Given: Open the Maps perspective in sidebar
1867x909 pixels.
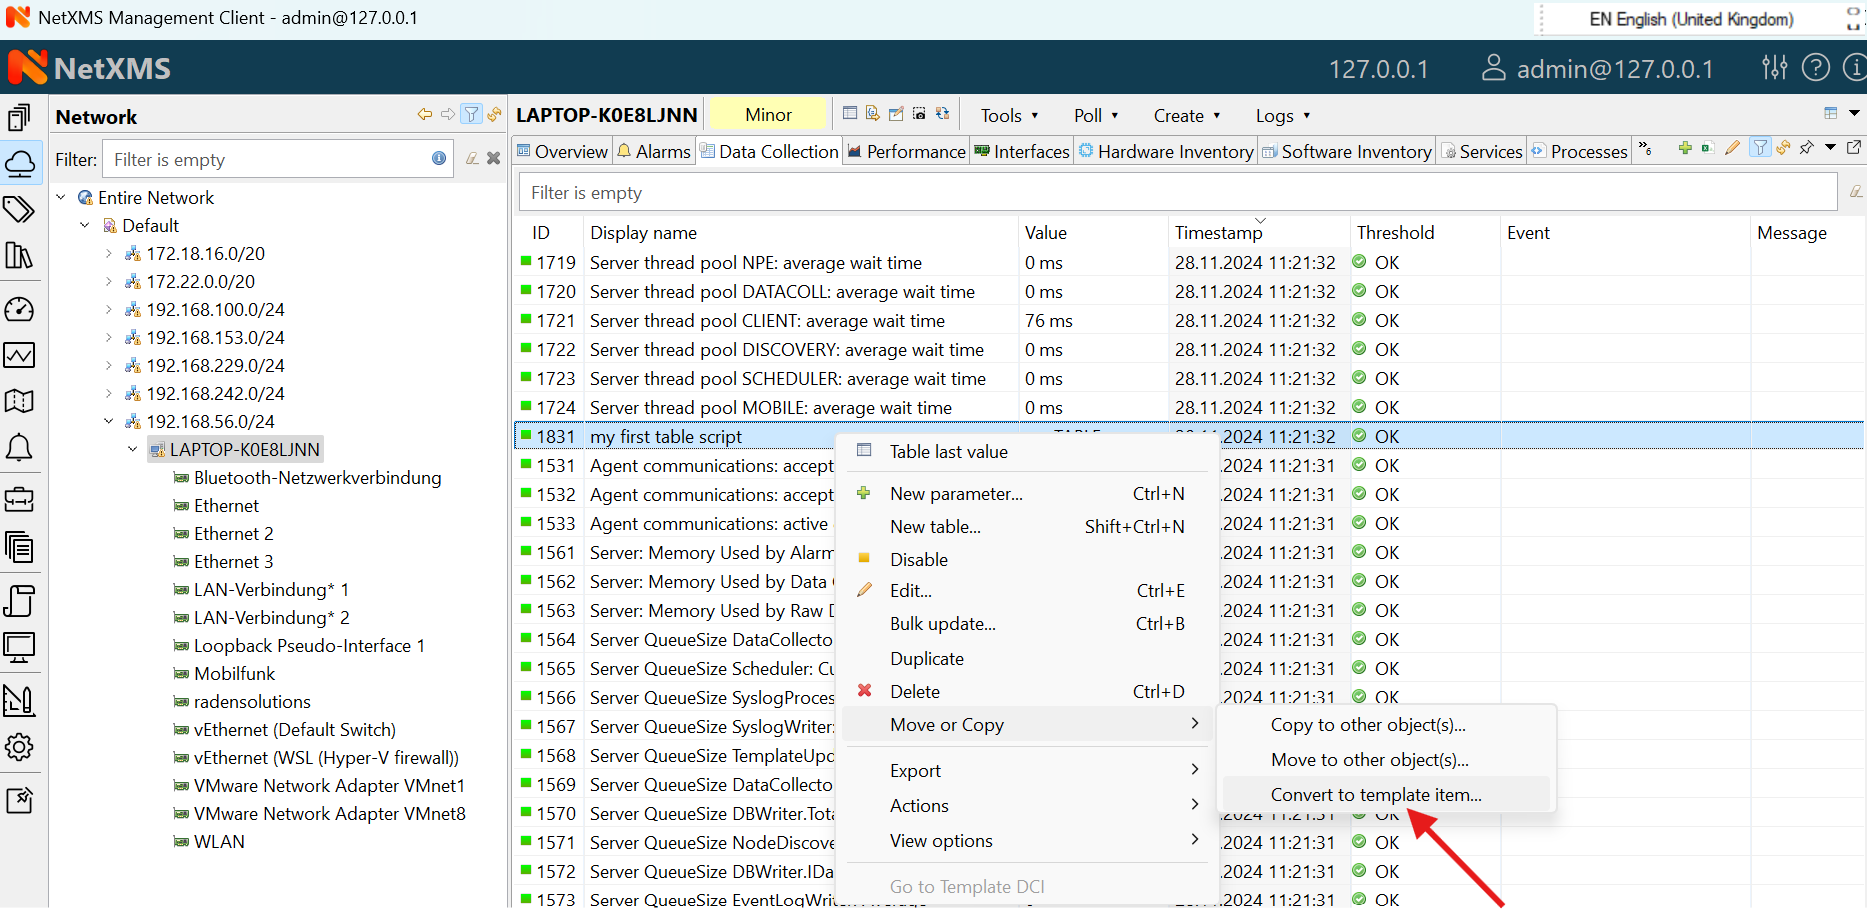Looking at the screenshot, I should tap(20, 401).
